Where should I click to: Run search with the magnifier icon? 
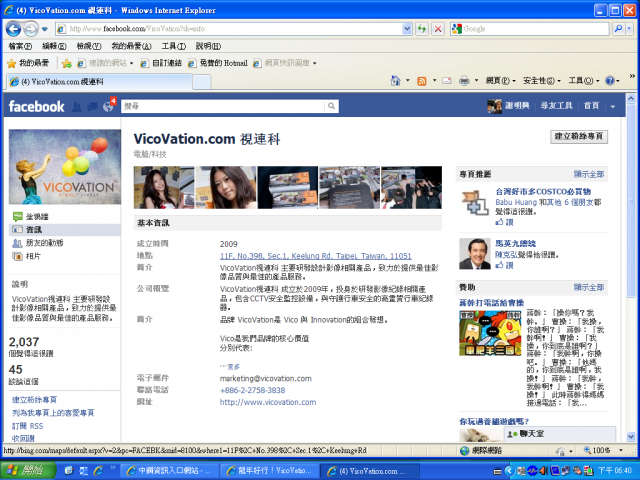(618, 29)
